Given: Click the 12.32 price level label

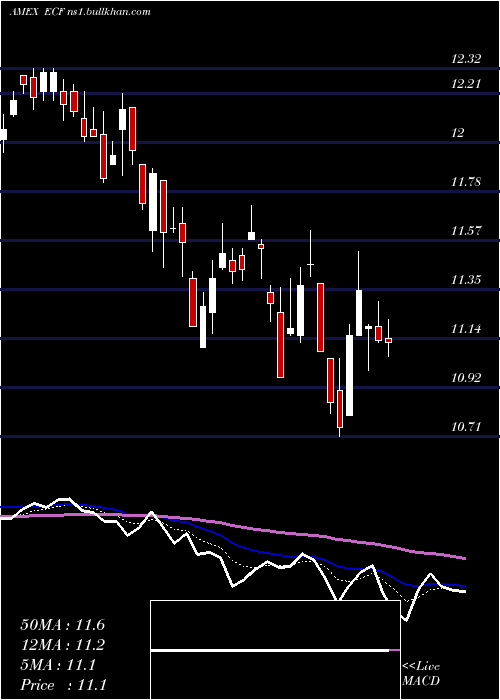Looking at the screenshot, I should pos(466,58).
